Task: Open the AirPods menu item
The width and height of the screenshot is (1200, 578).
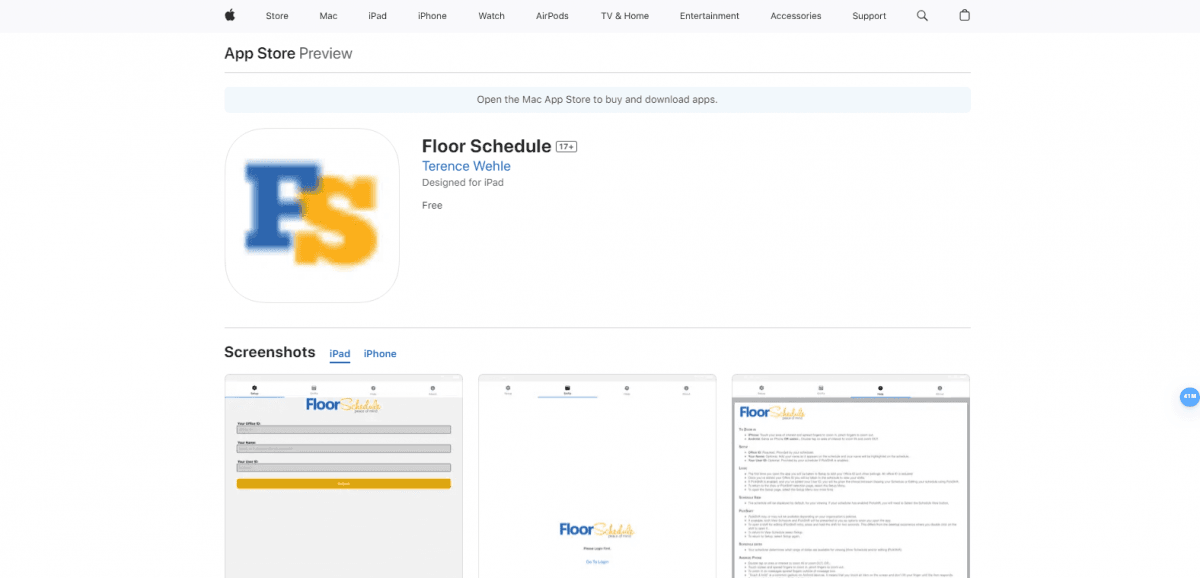Action: tap(552, 16)
